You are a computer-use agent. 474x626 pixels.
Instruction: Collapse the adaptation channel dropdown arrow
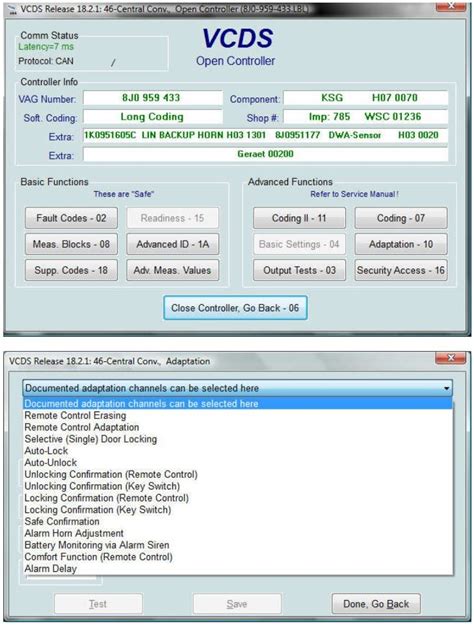click(446, 388)
